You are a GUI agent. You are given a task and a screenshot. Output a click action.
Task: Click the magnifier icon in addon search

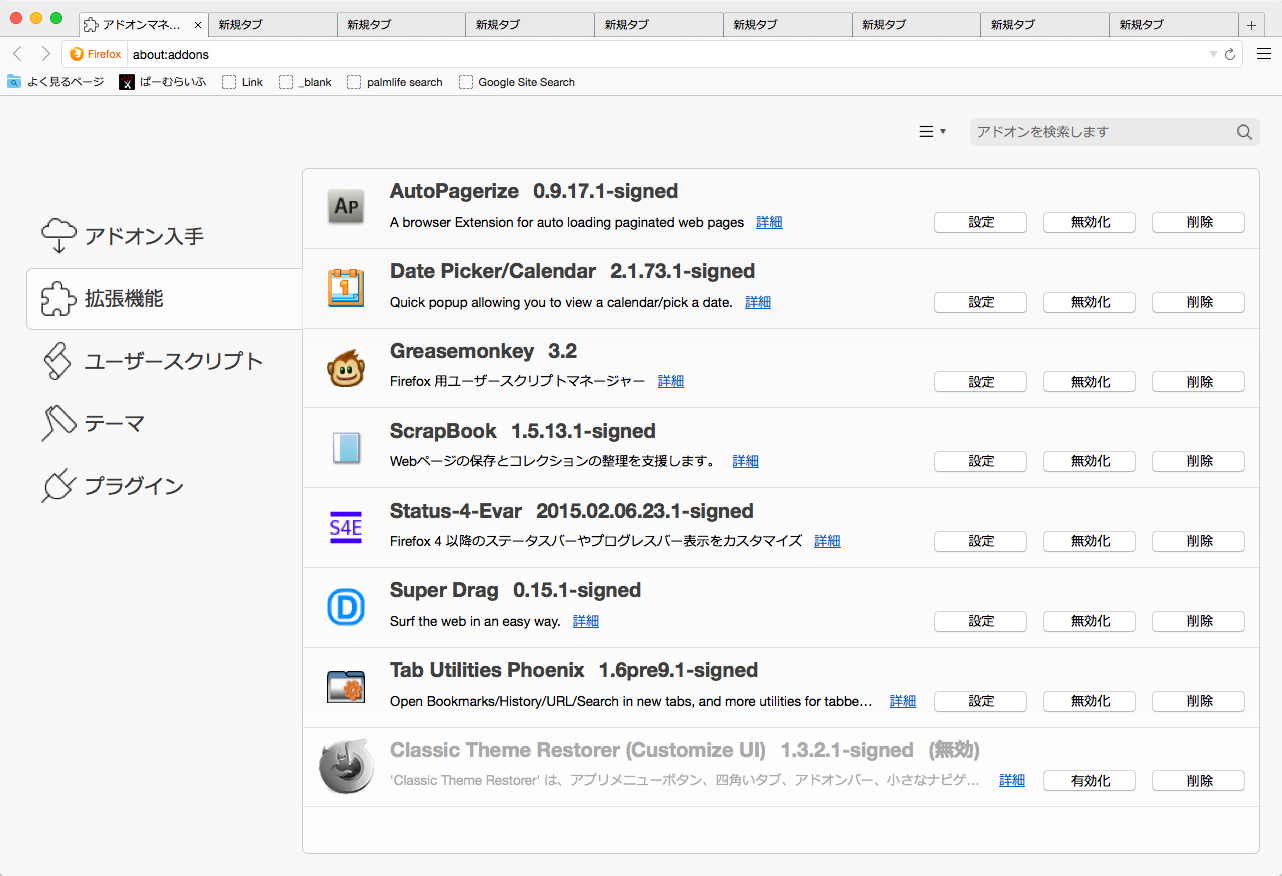click(1244, 132)
